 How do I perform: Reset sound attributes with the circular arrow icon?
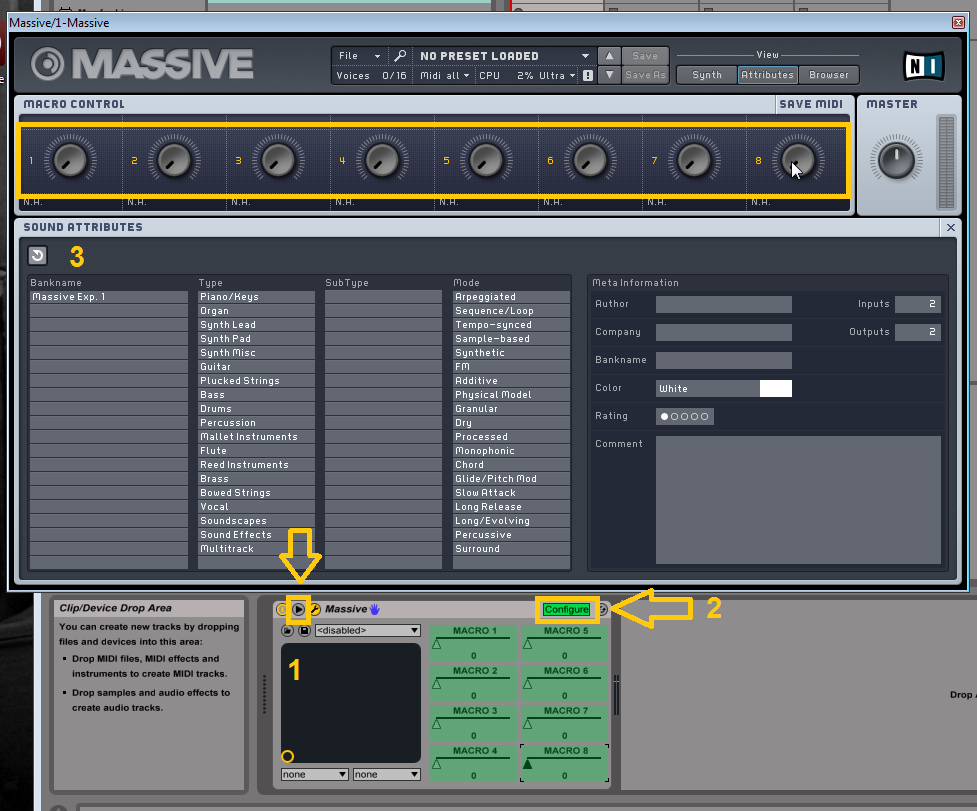[37, 255]
